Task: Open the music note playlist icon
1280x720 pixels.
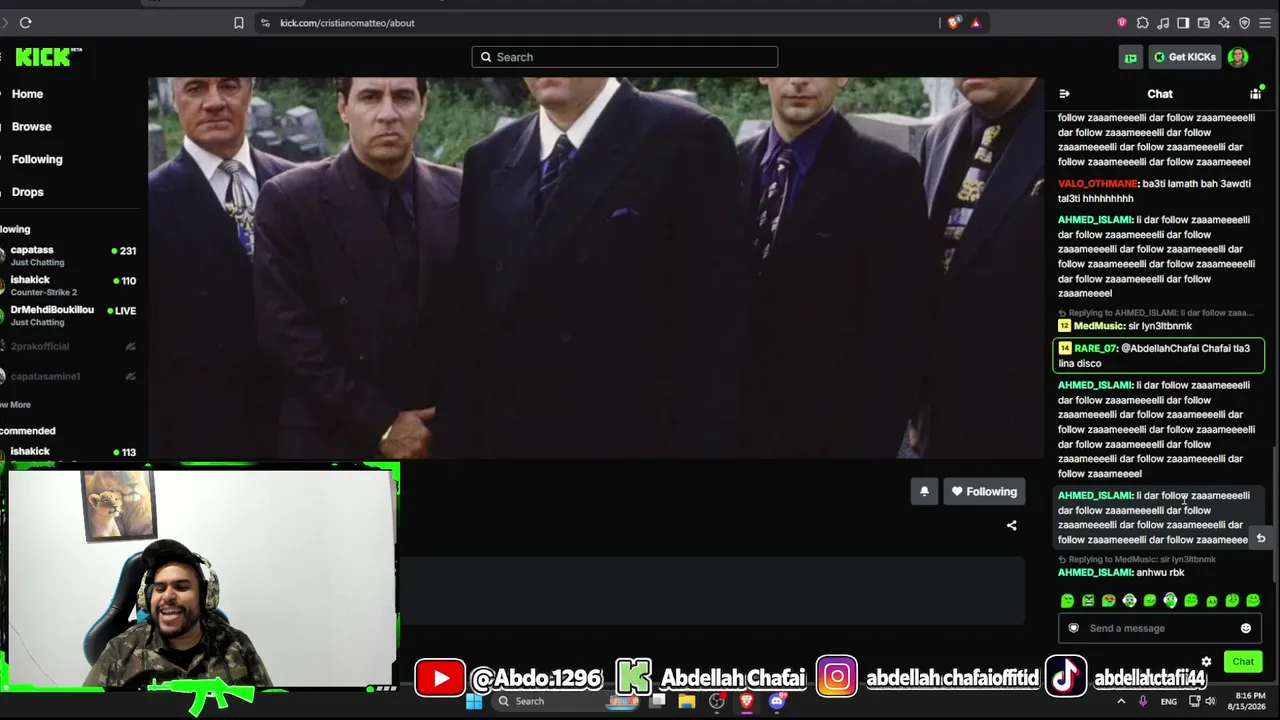Action: (1163, 23)
